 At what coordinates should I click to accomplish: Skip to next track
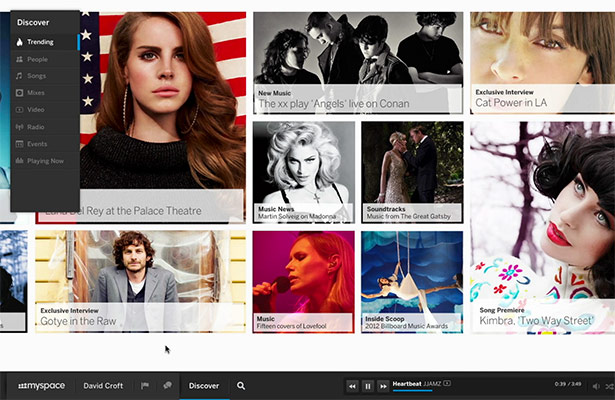pos(383,386)
